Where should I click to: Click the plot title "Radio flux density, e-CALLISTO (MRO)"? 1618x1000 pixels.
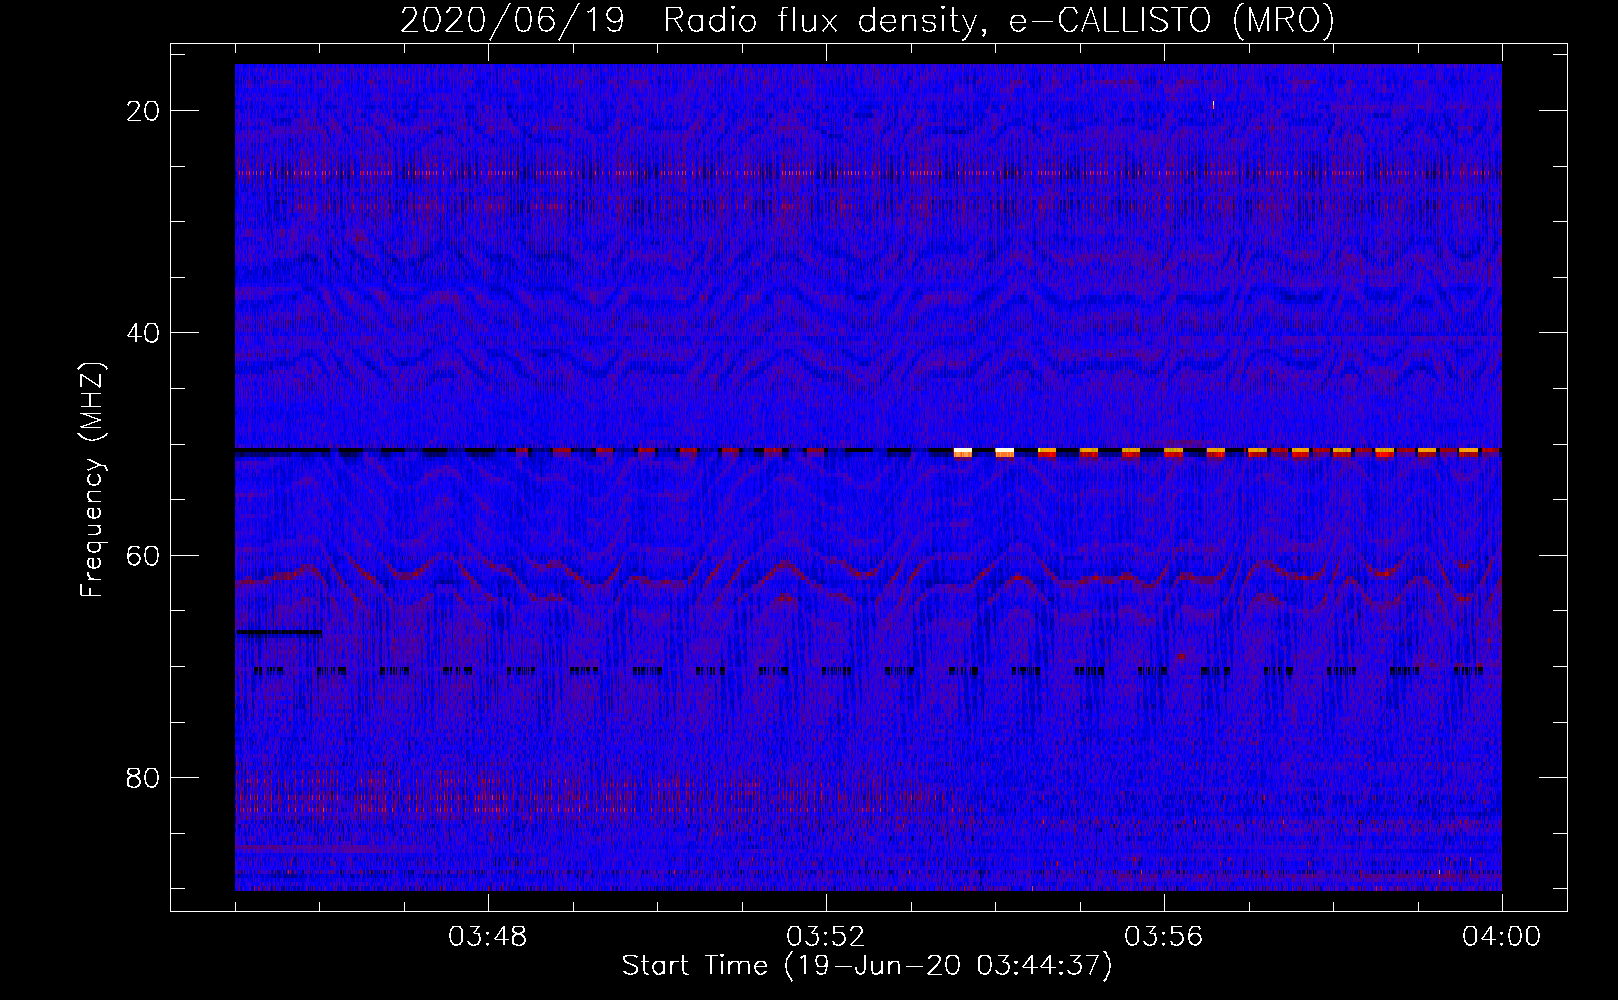(x=999, y=20)
